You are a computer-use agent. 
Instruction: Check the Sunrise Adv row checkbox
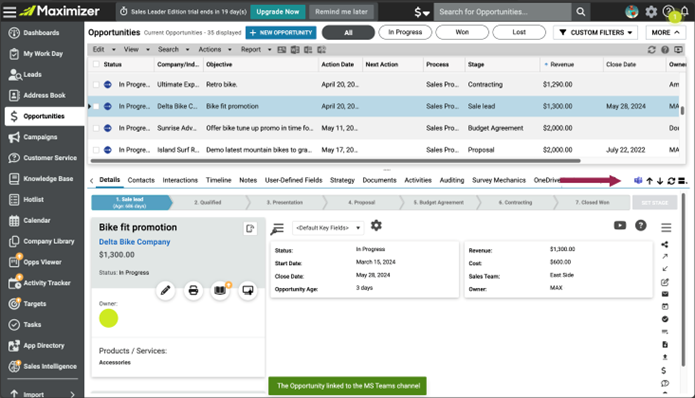[x=96, y=128]
